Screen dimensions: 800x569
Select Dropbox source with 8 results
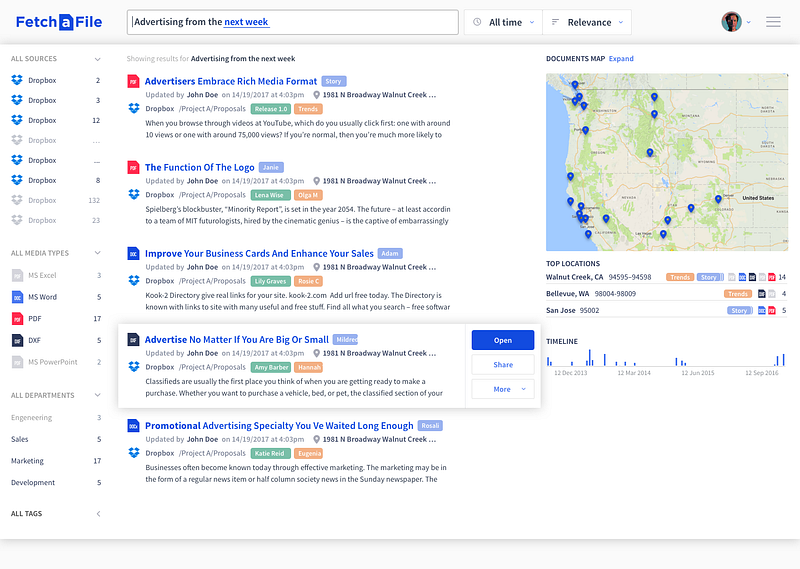[56, 180]
